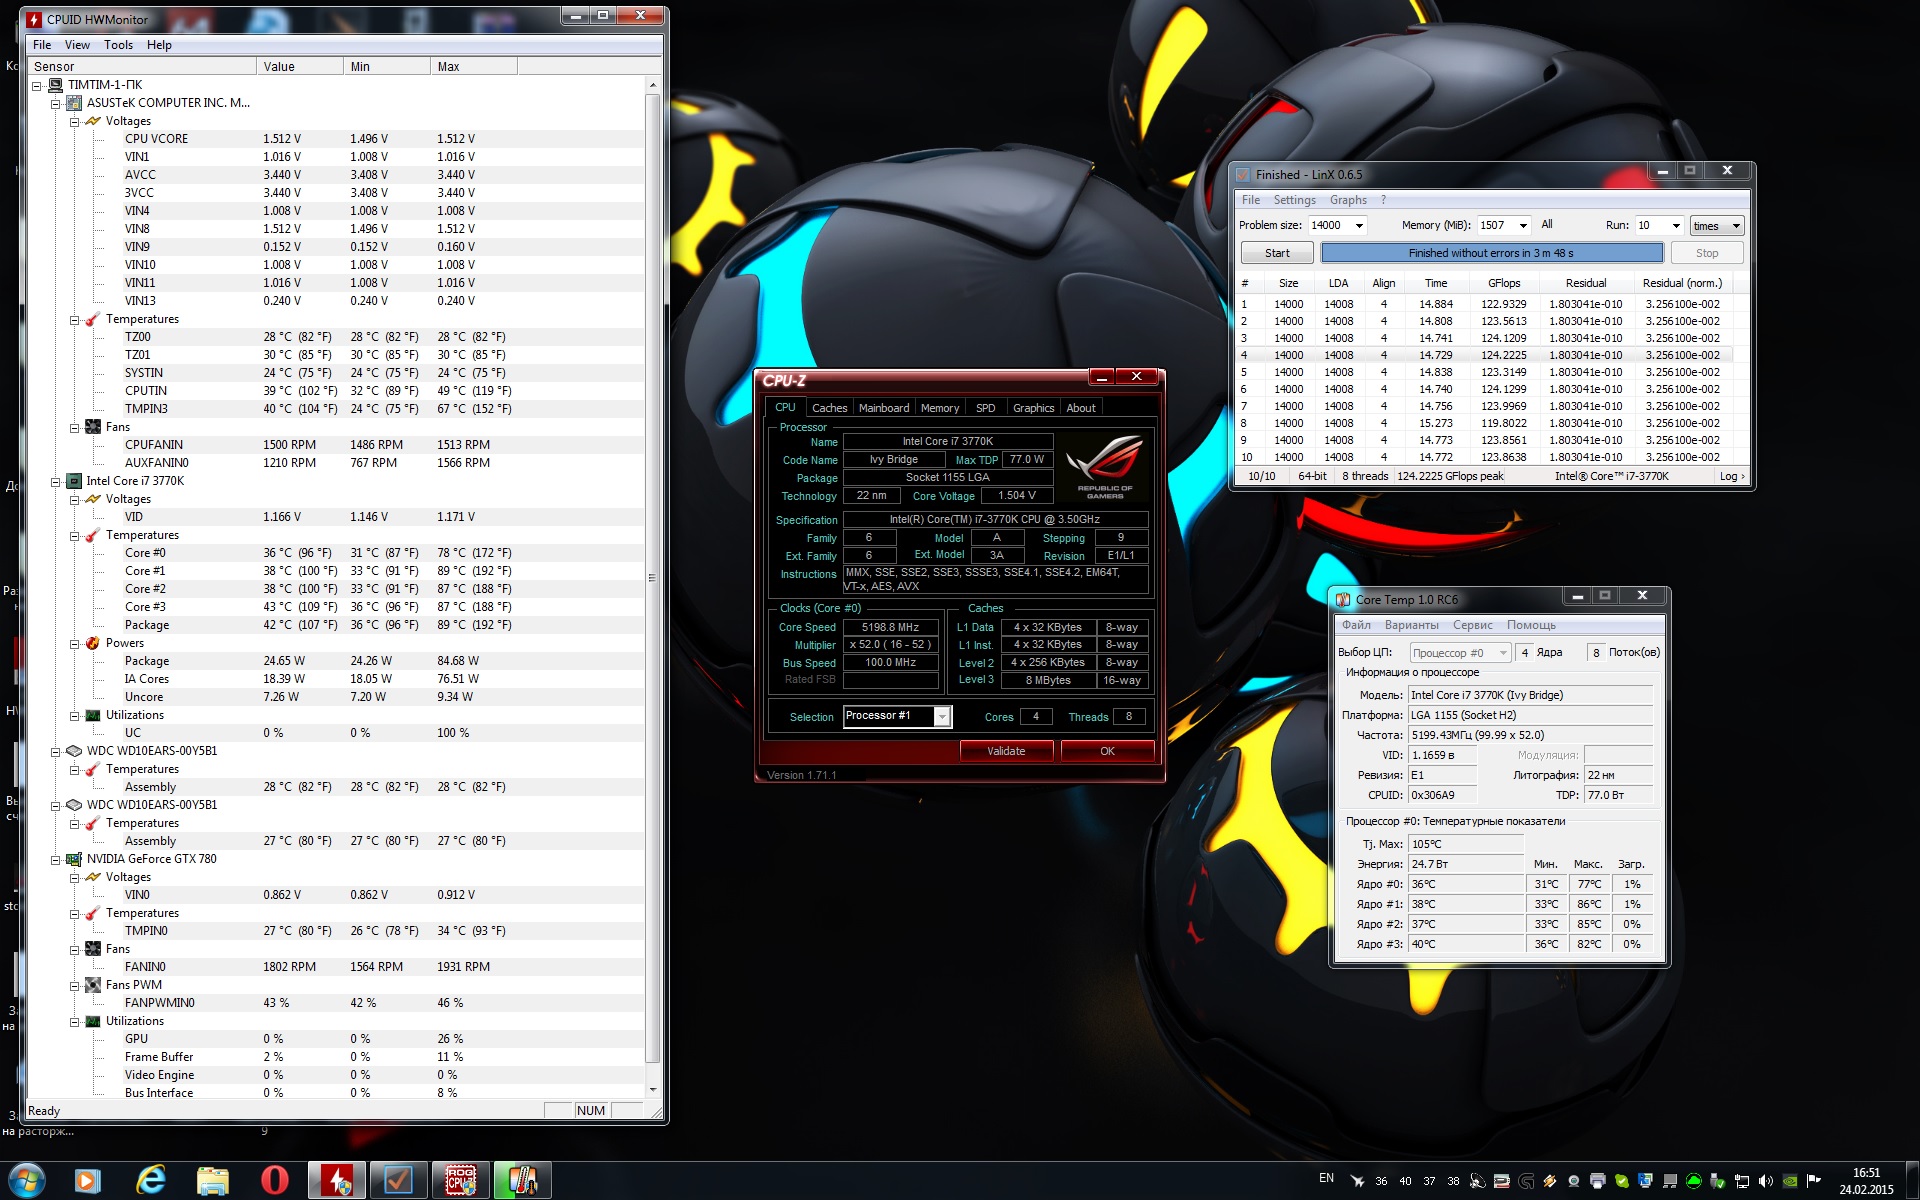Launch Opera from the taskbar

275,1180
